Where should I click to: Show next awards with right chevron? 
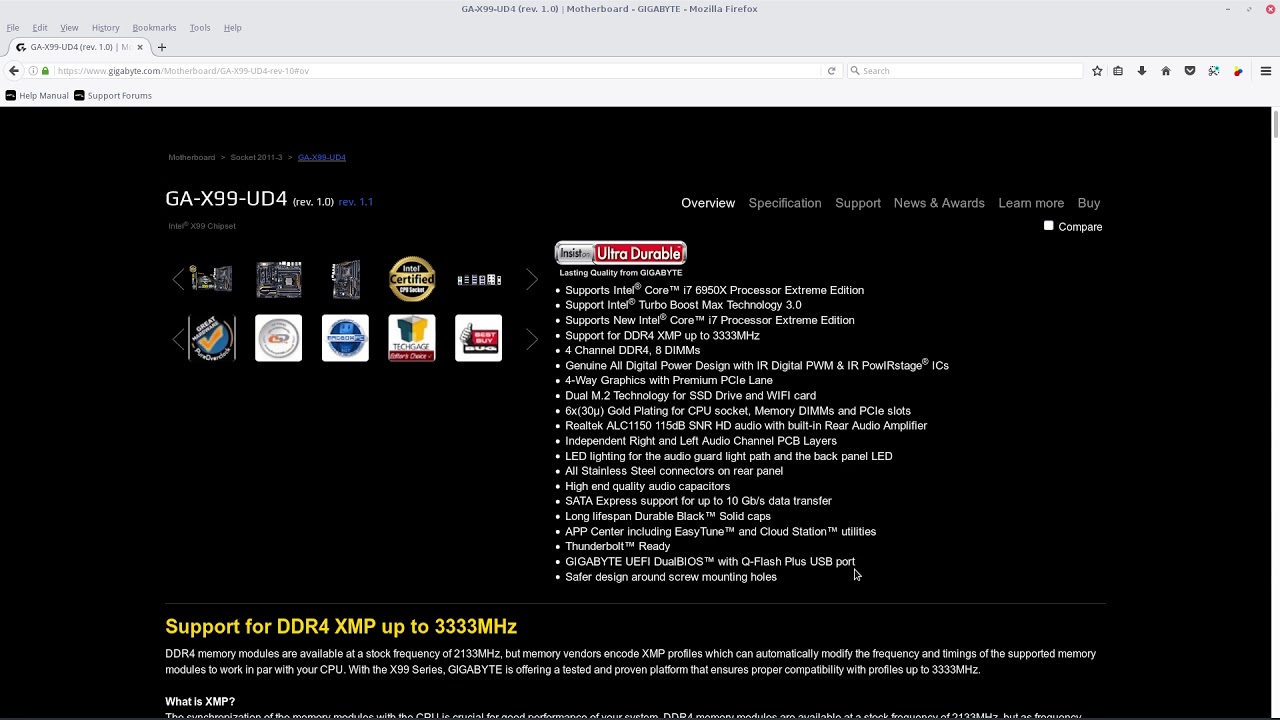click(x=532, y=340)
